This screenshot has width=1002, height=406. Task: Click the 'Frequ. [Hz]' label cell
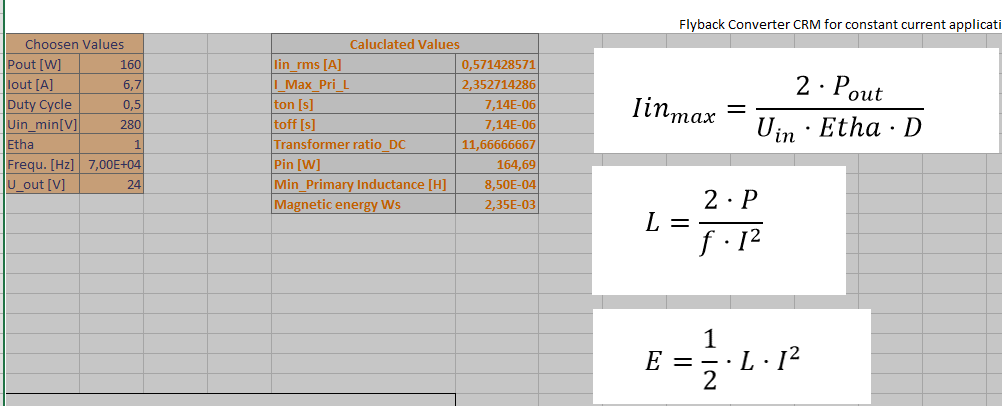coord(43,164)
